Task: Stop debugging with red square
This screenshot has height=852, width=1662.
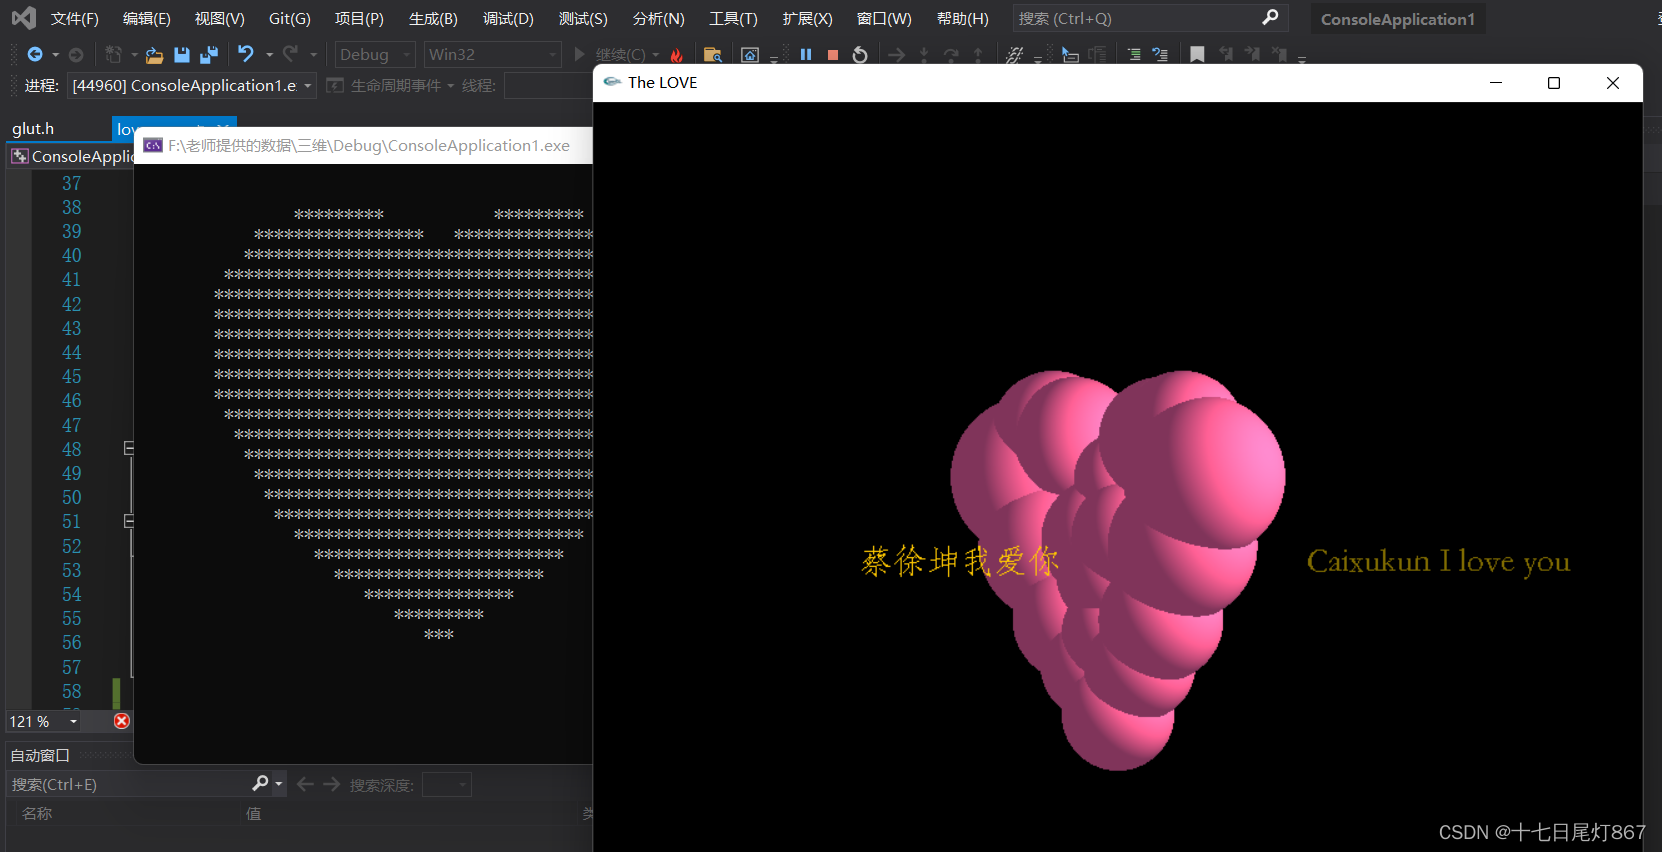Action: tap(833, 54)
